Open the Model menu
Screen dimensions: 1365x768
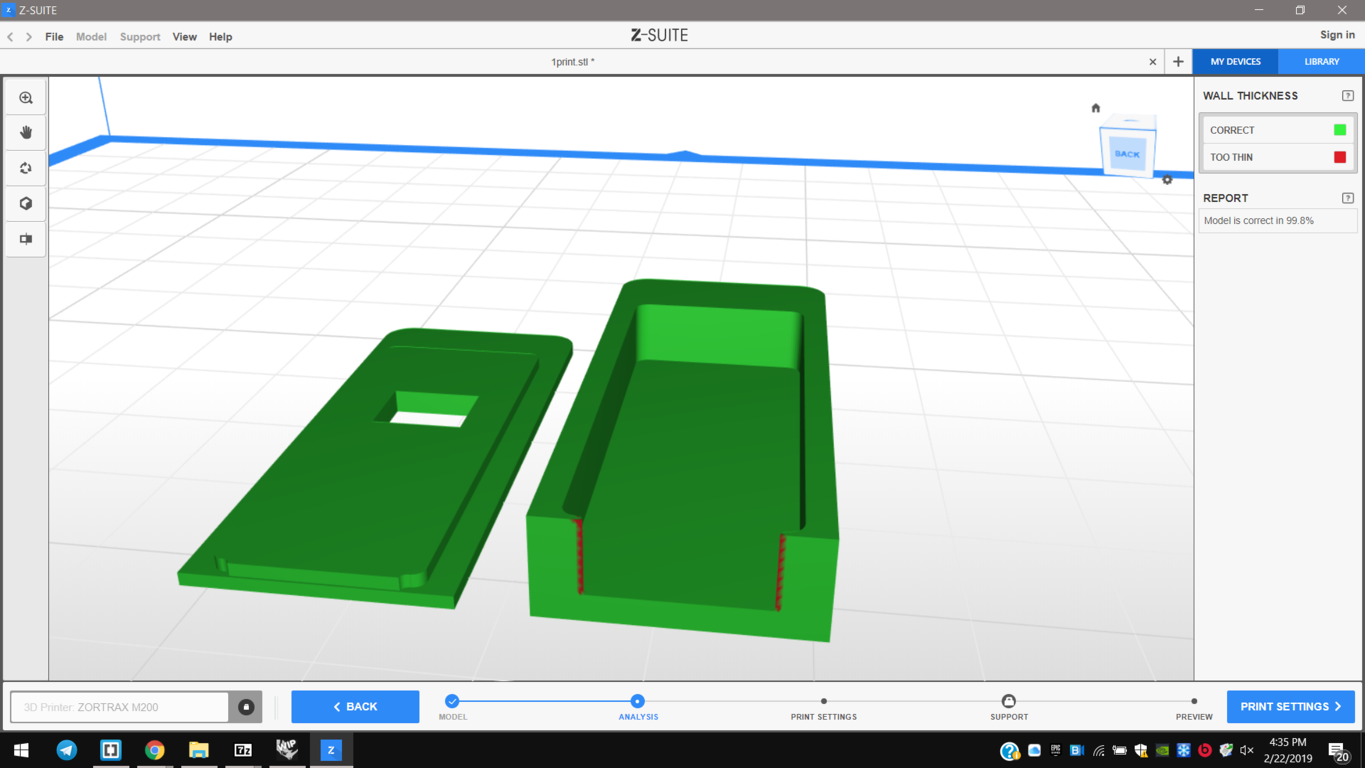click(x=91, y=37)
